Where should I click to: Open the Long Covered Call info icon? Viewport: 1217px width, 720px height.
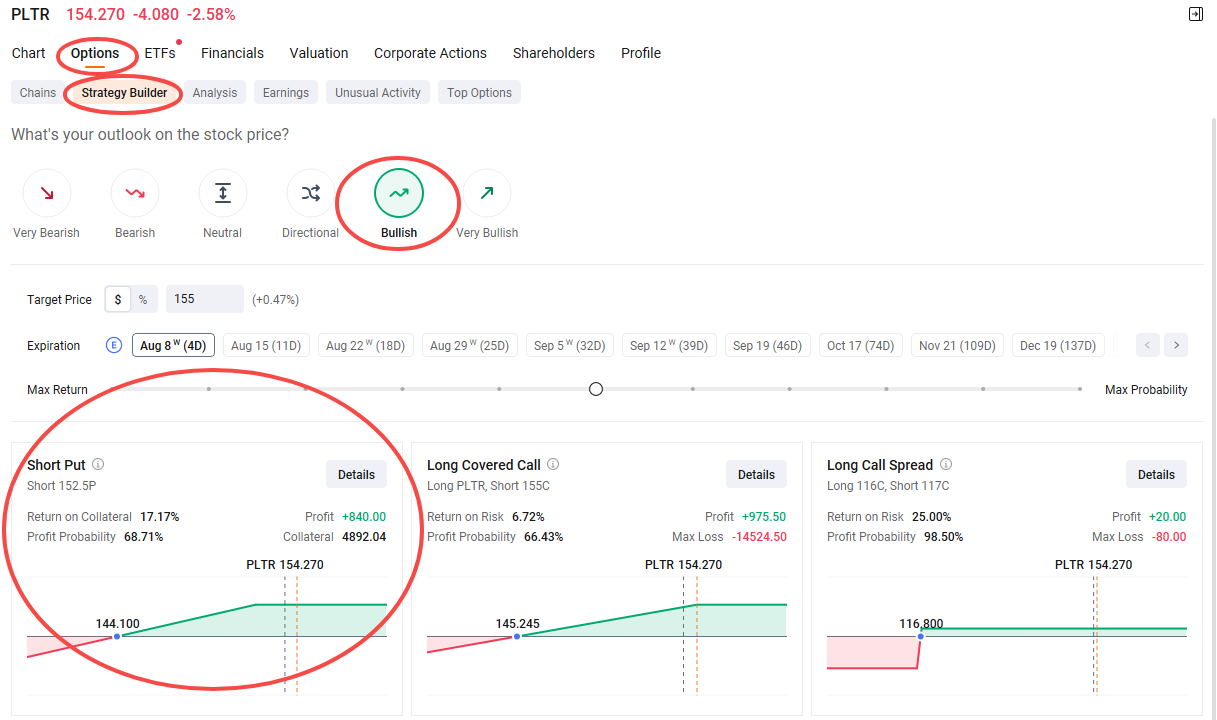(x=553, y=465)
